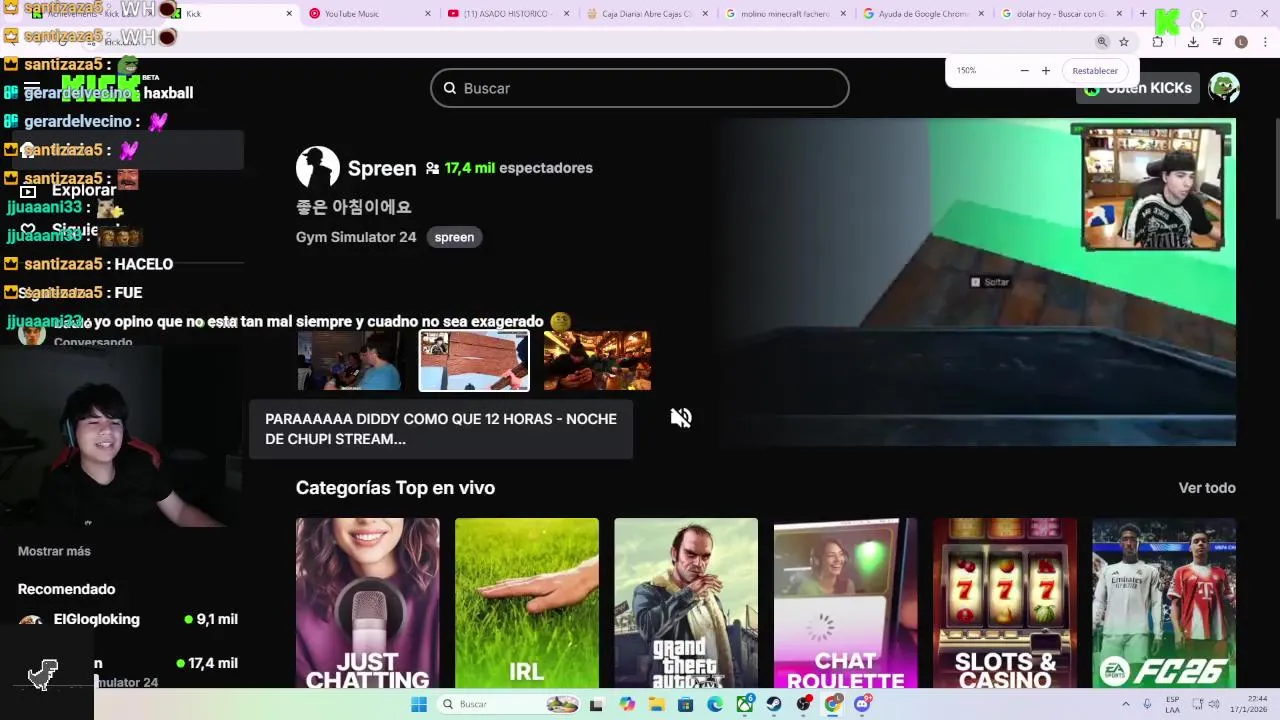This screenshot has width=1280, height=720.
Task: Open the Windows Start menu
Action: (x=419, y=704)
